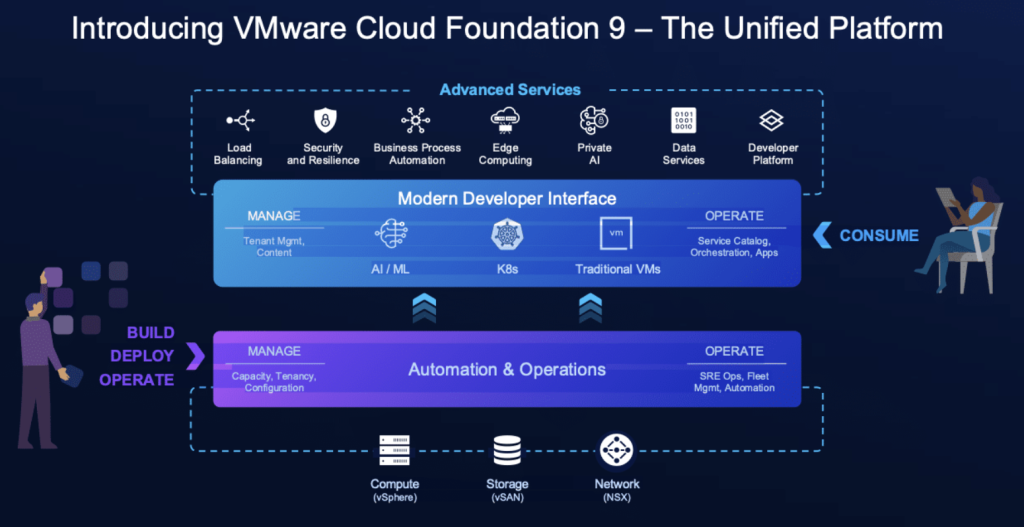Viewport: 1024px width, 527px height.
Task: Click the 'Data Services' label
Action: tap(684, 154)
